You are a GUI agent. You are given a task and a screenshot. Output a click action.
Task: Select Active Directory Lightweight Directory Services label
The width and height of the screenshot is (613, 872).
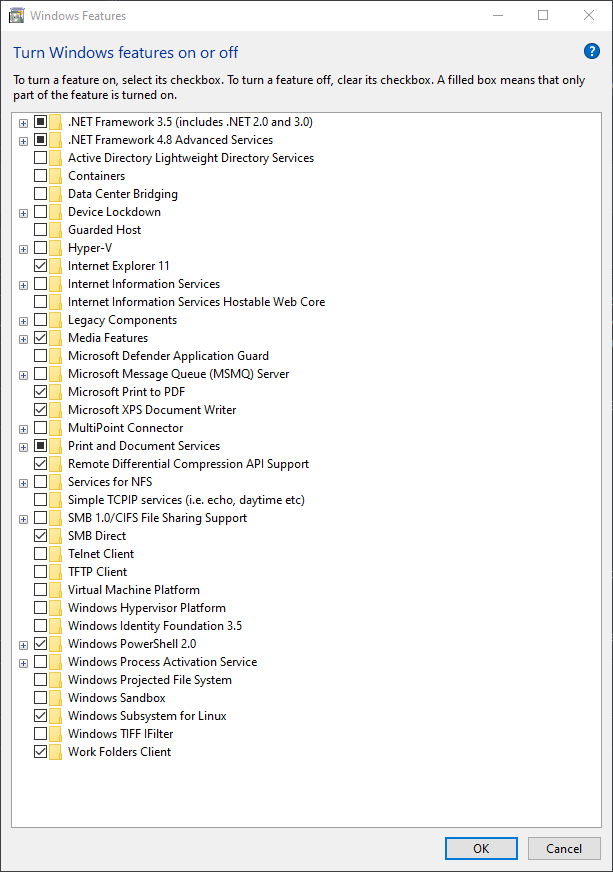tap(191, 158)
